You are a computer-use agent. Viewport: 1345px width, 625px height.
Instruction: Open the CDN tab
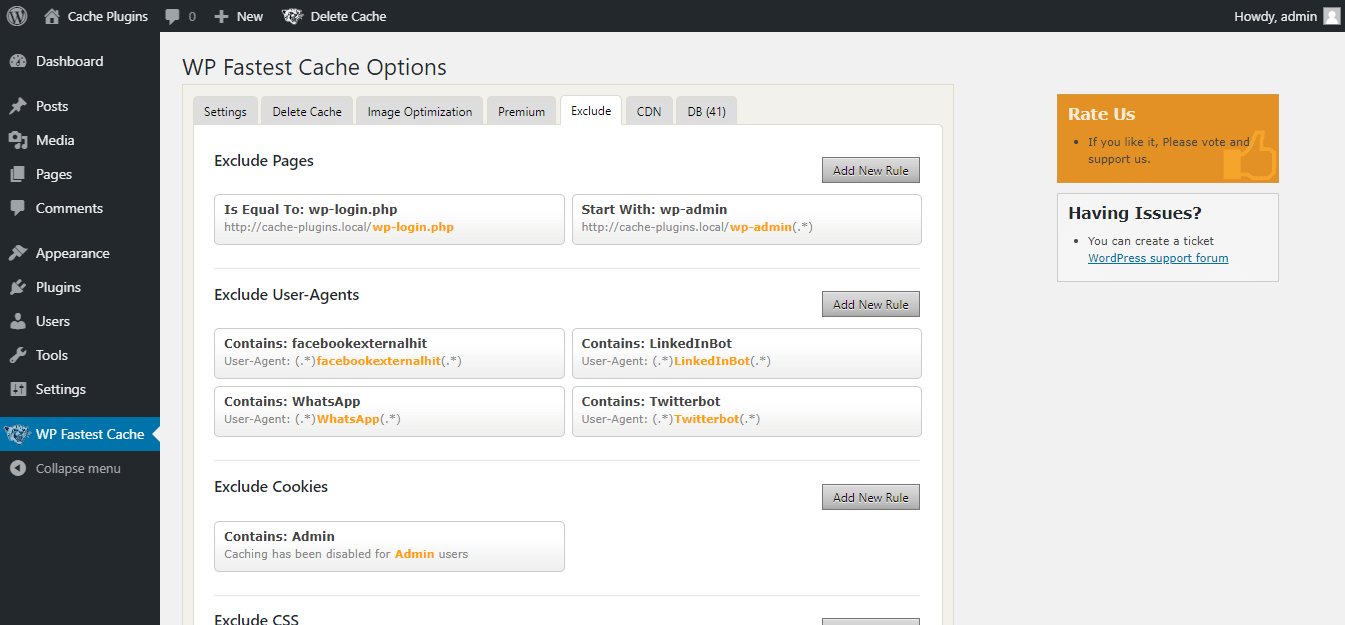click(649, 111)
